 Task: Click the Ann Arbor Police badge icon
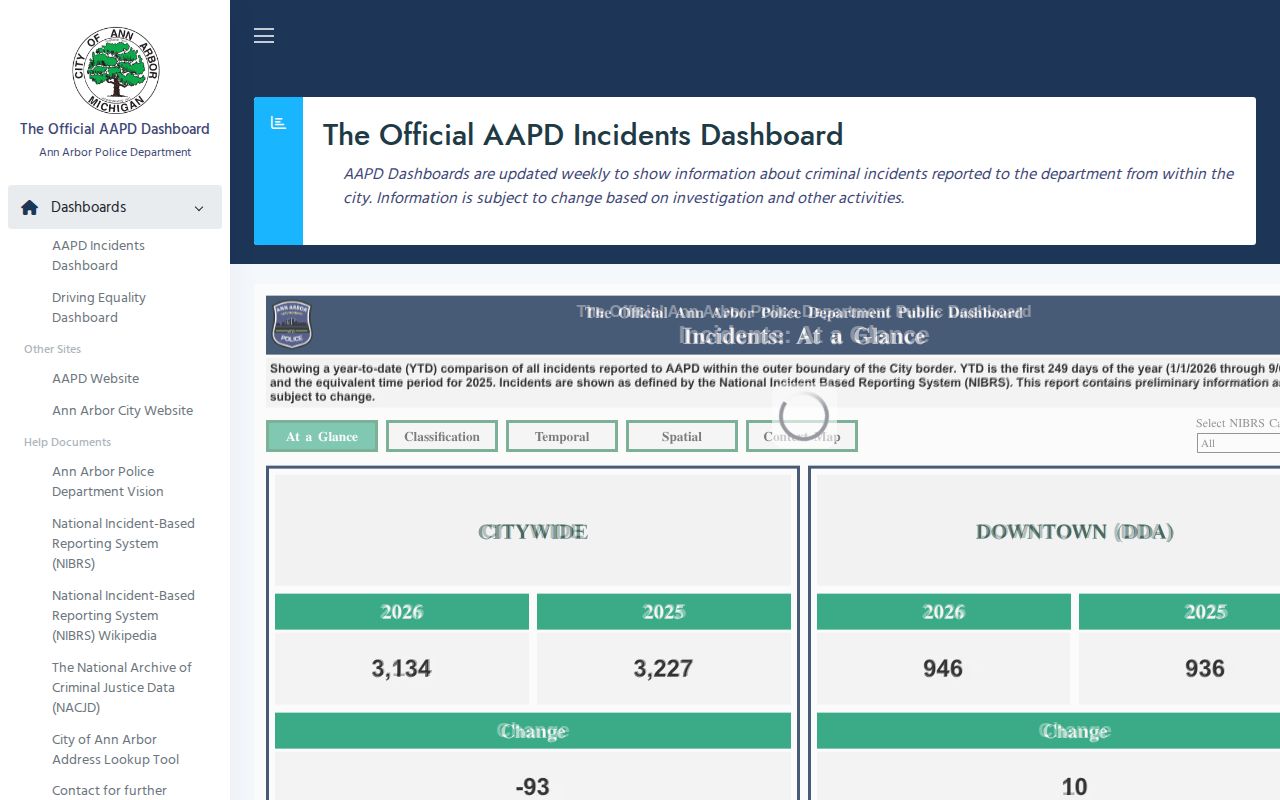[x=292, y=324]
